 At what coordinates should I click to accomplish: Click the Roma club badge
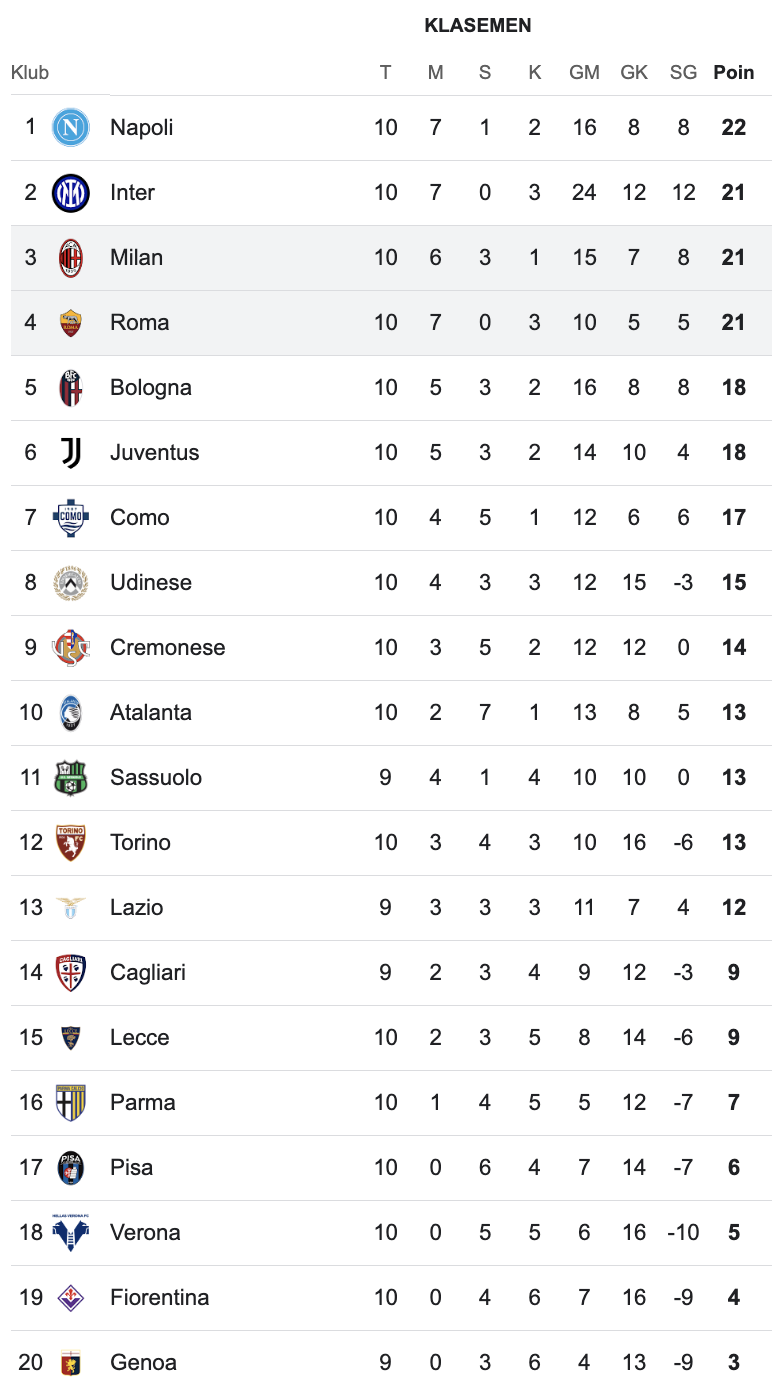coord(71,322)
